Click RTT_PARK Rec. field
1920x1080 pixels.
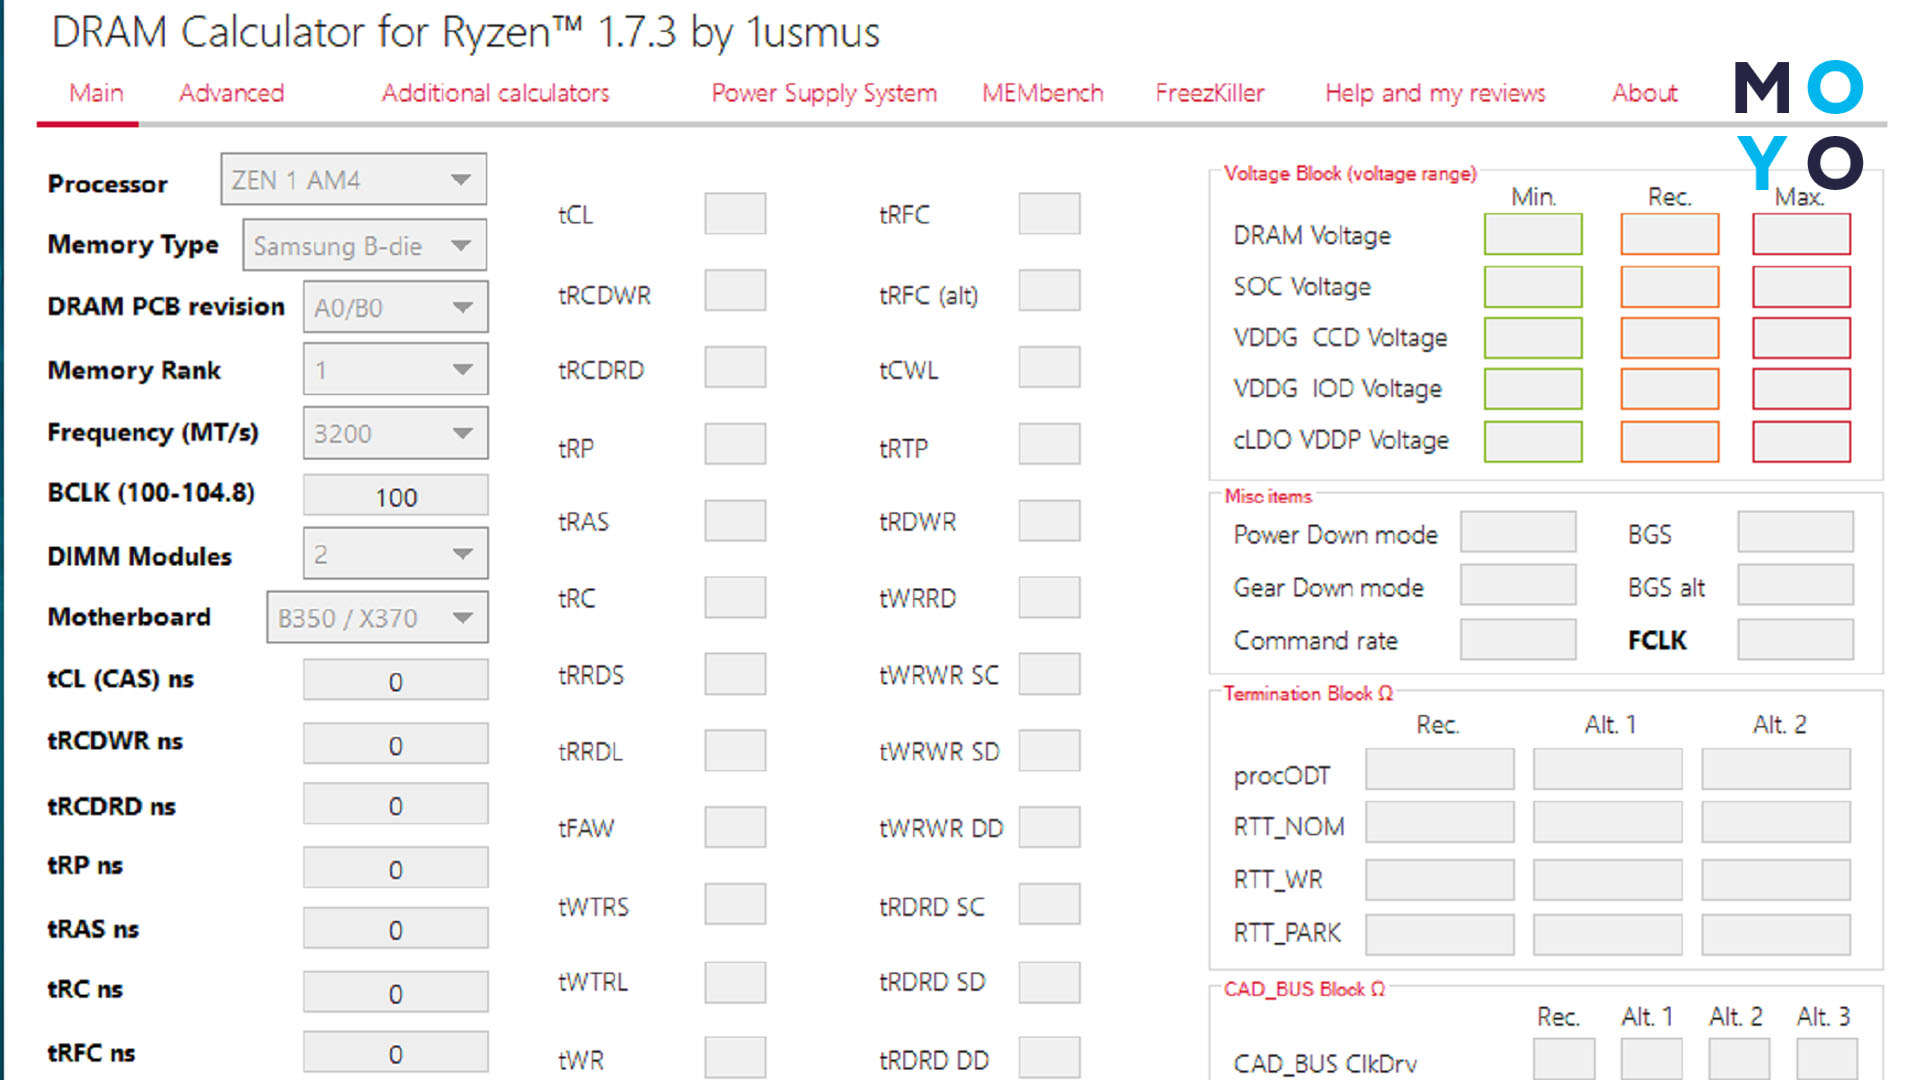tap(1440, 934)
